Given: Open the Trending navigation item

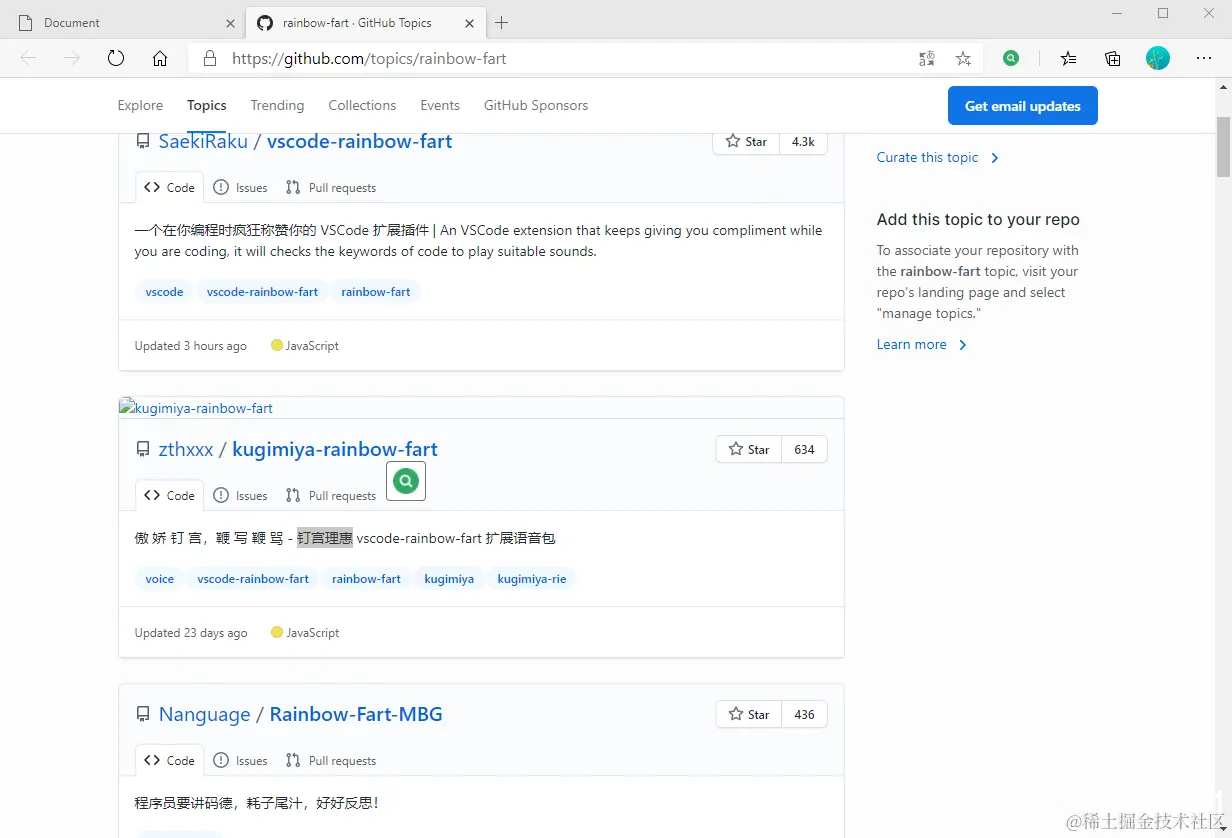Looking at the screenshot, I should point(277,105).
